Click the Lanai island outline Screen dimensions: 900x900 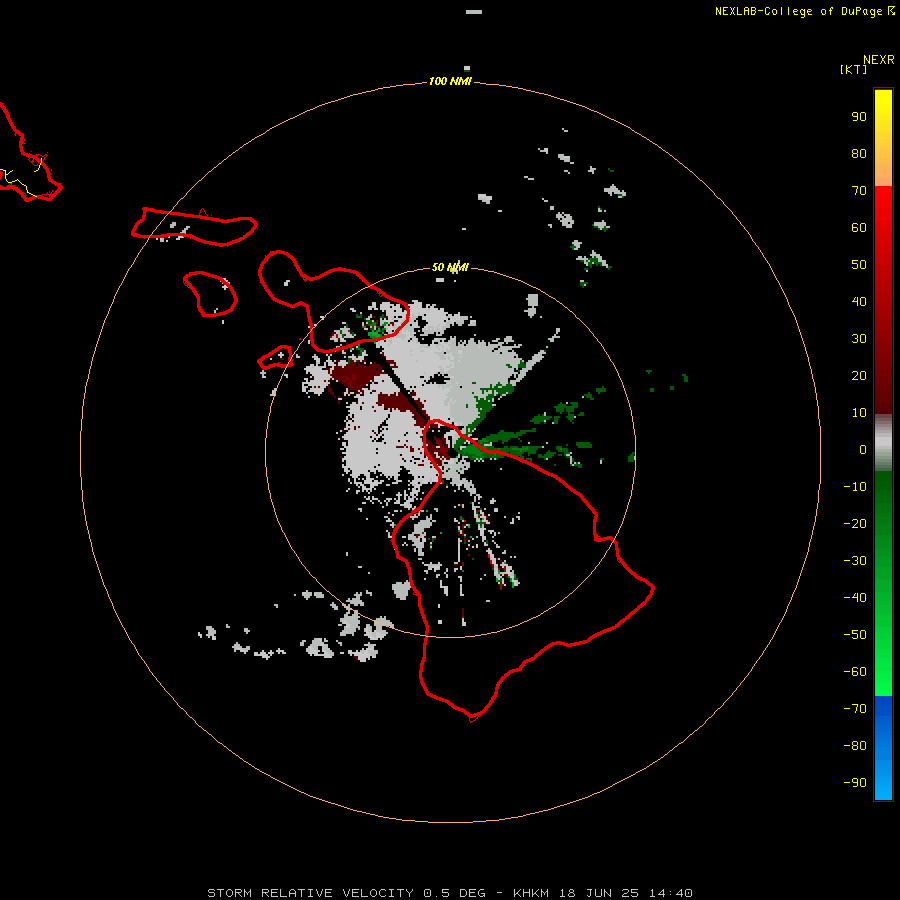pos(210,293)
